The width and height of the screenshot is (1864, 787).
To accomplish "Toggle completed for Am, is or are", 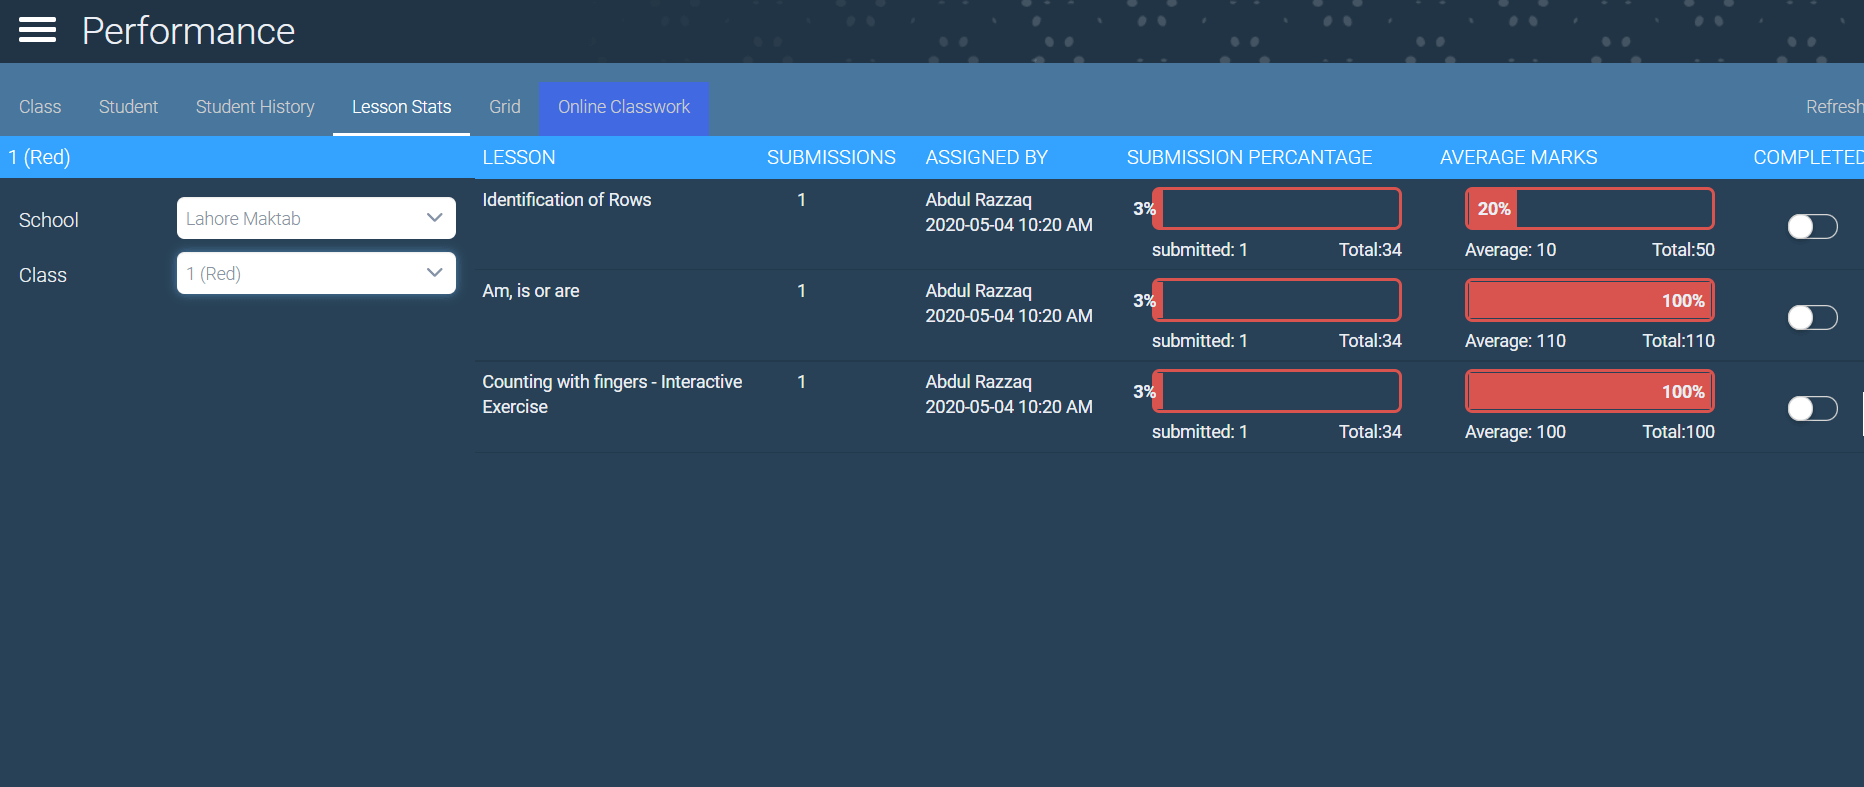I will pos(1812,318).
